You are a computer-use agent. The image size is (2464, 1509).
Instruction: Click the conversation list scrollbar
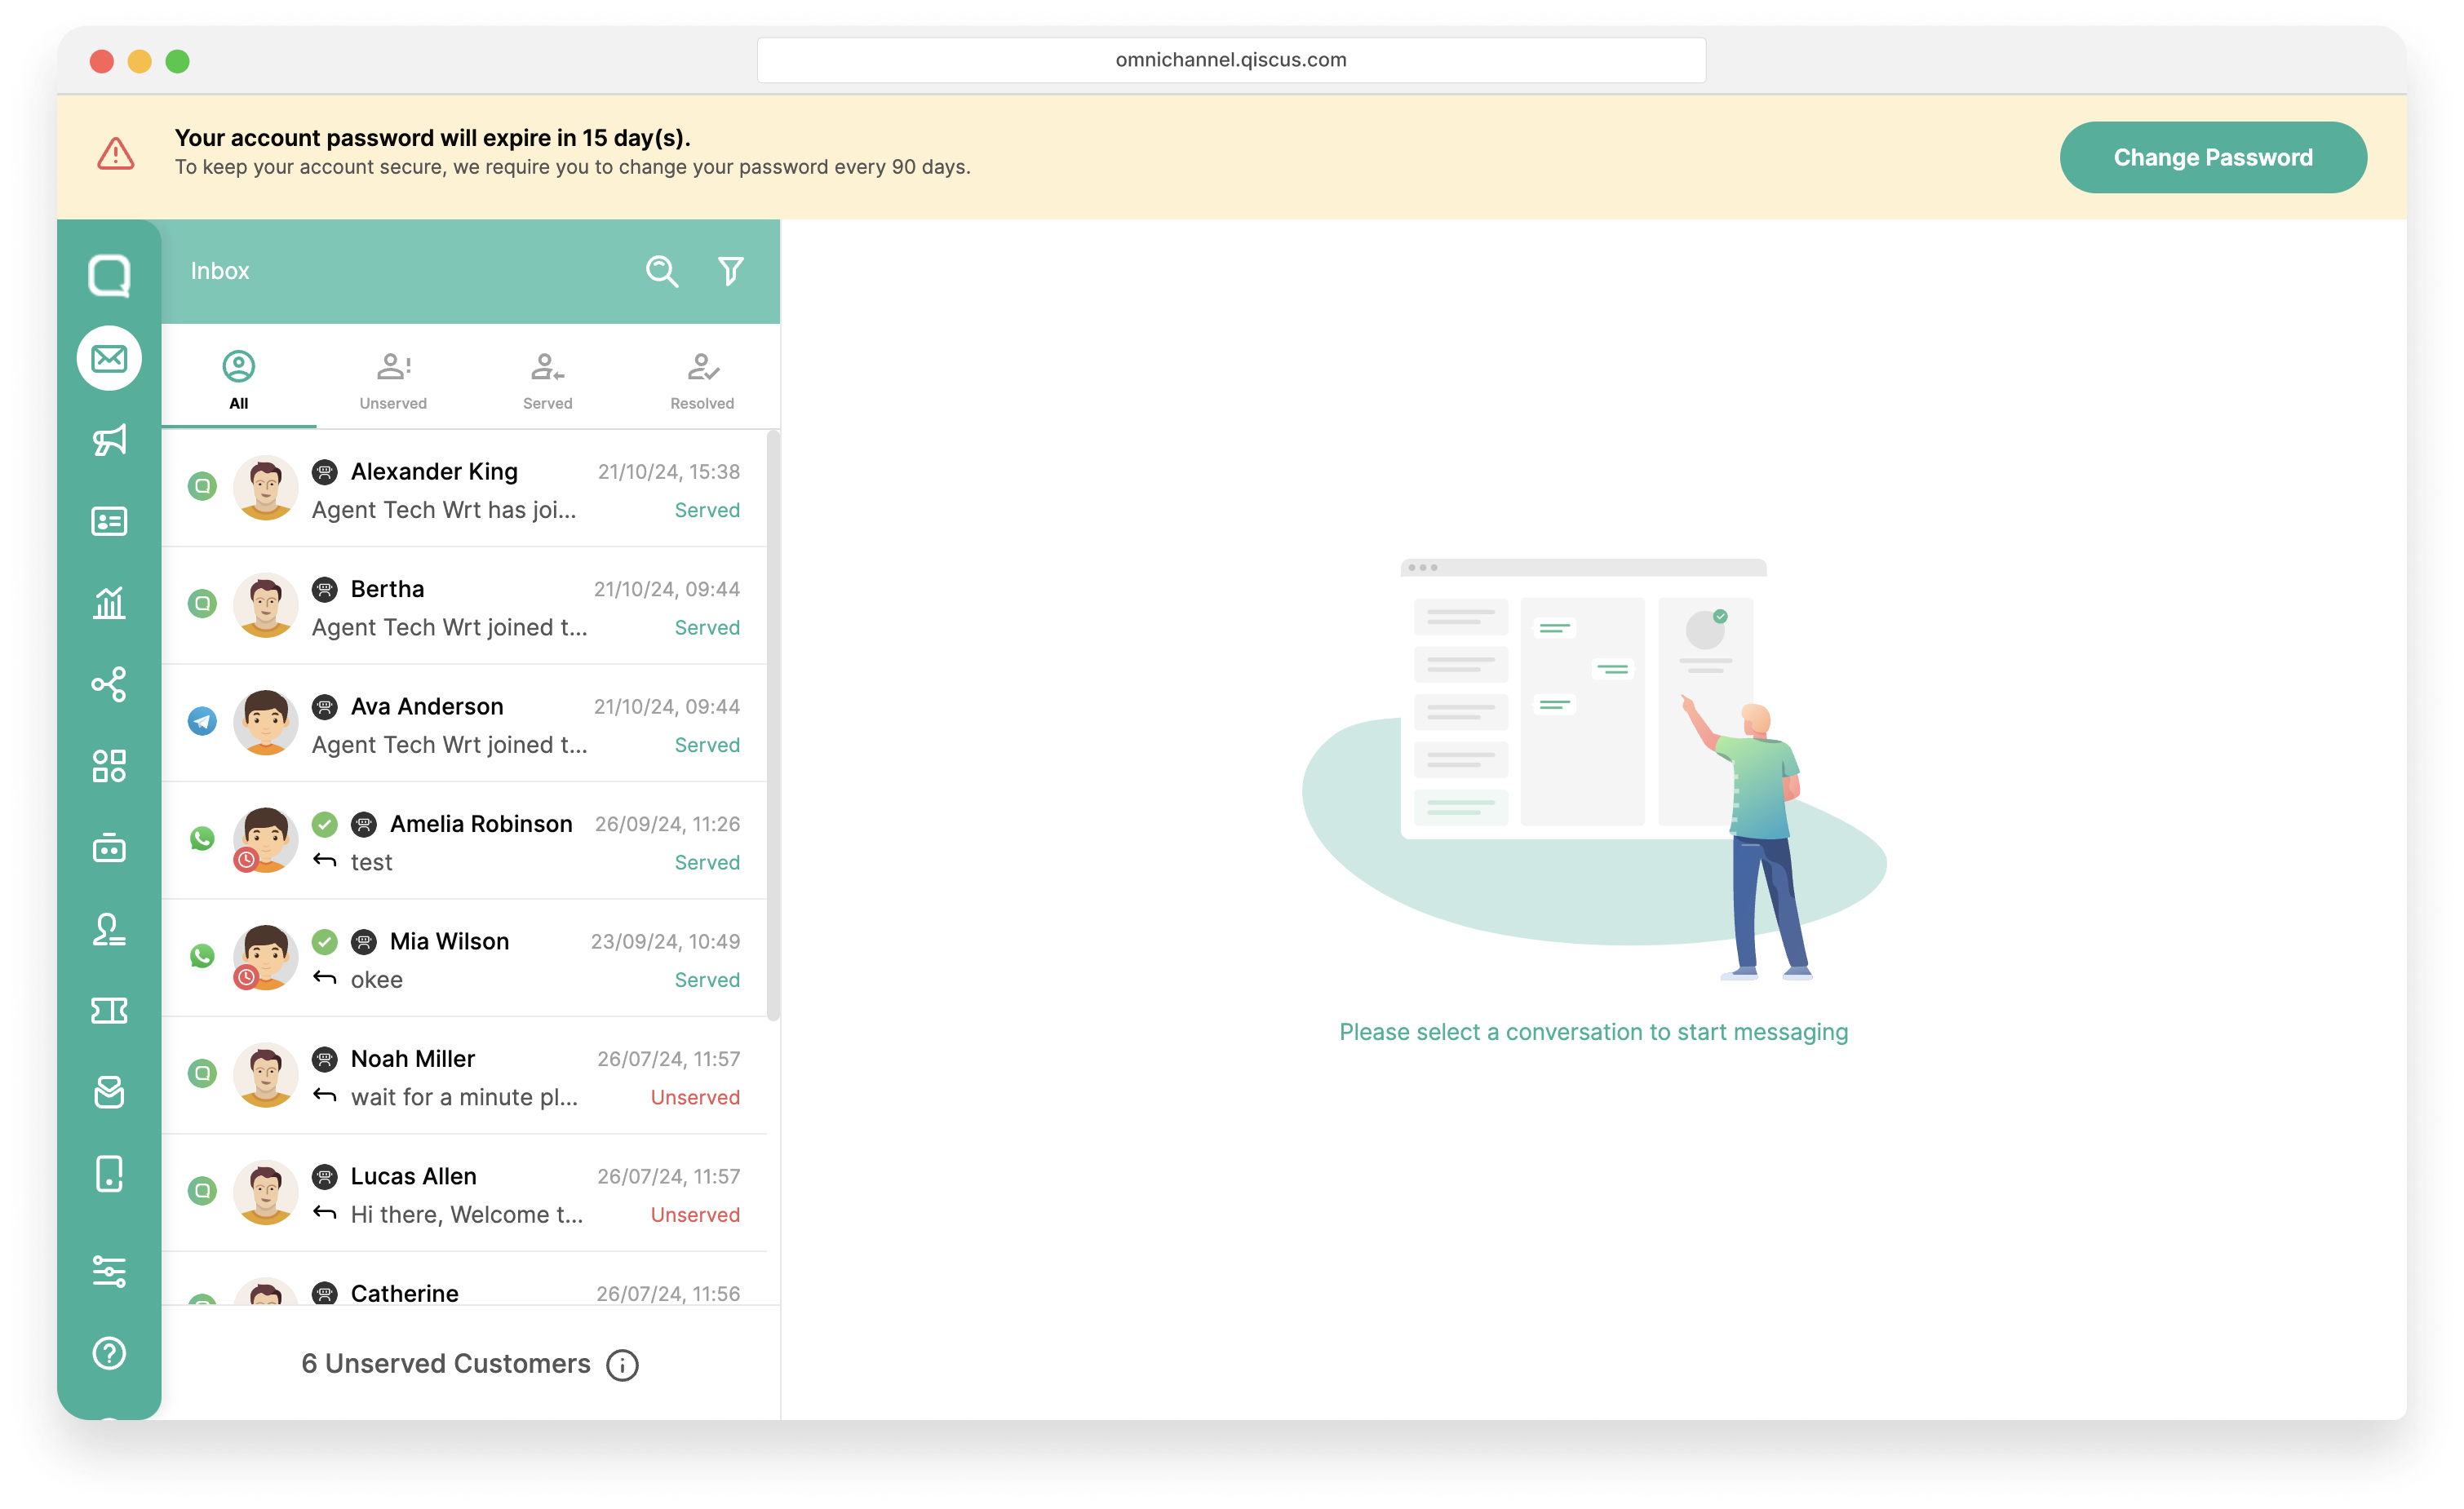pyautogui.click(x=773, y=725)
